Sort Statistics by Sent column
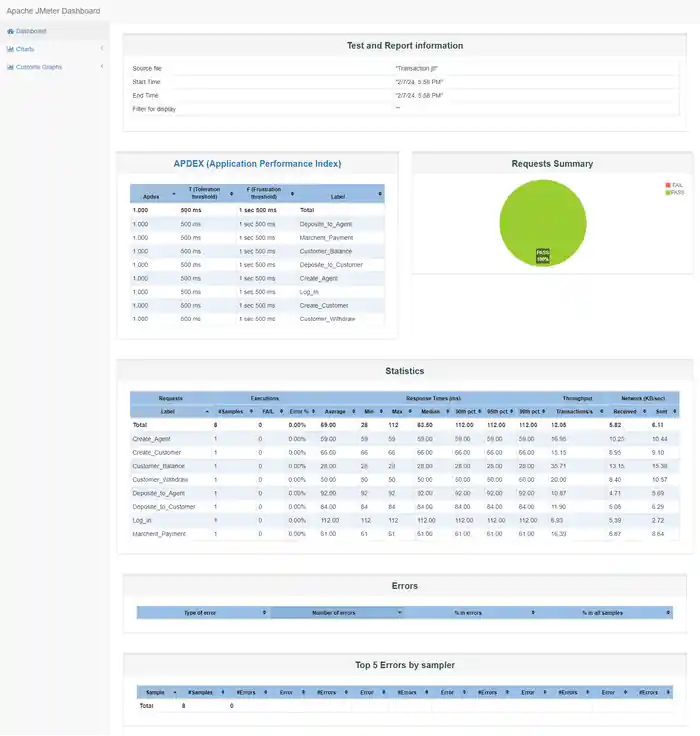This screenshot has width=700, height=736. 664,412
